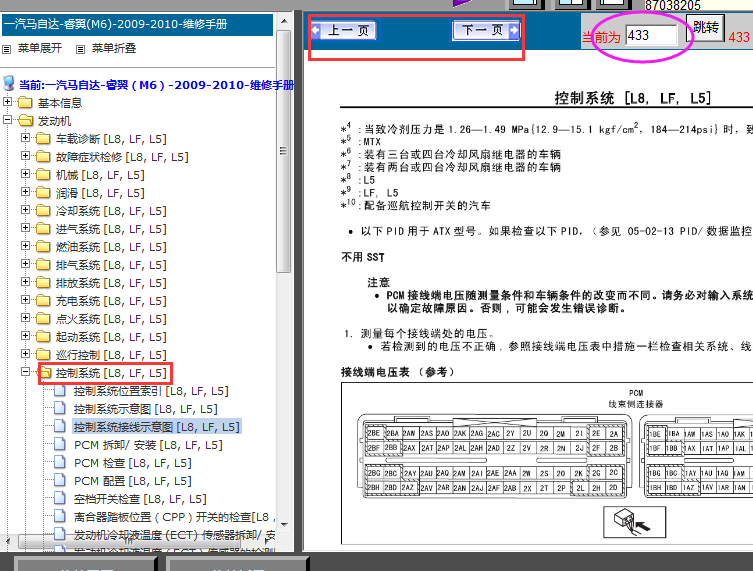Screen dimensions: 753x571
Task: Click the computer icon beside 当前 manual title
Action: 9,83
